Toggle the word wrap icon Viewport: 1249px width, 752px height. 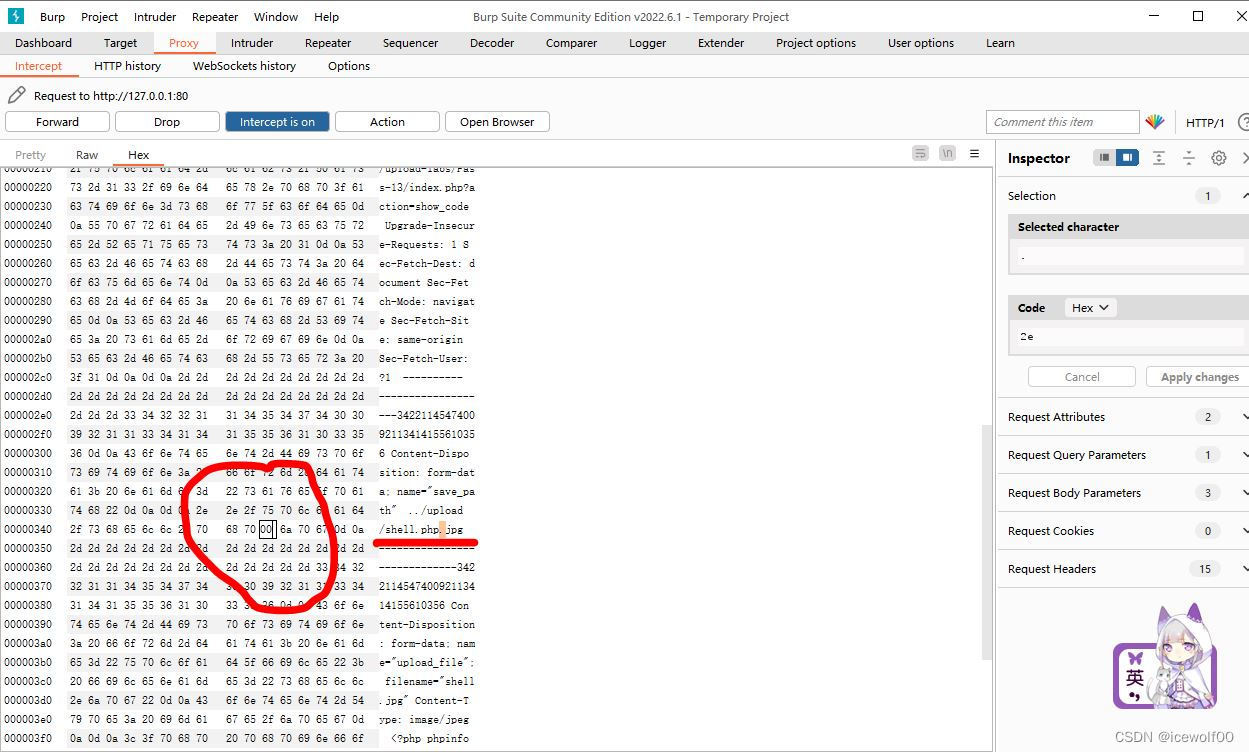920,154
